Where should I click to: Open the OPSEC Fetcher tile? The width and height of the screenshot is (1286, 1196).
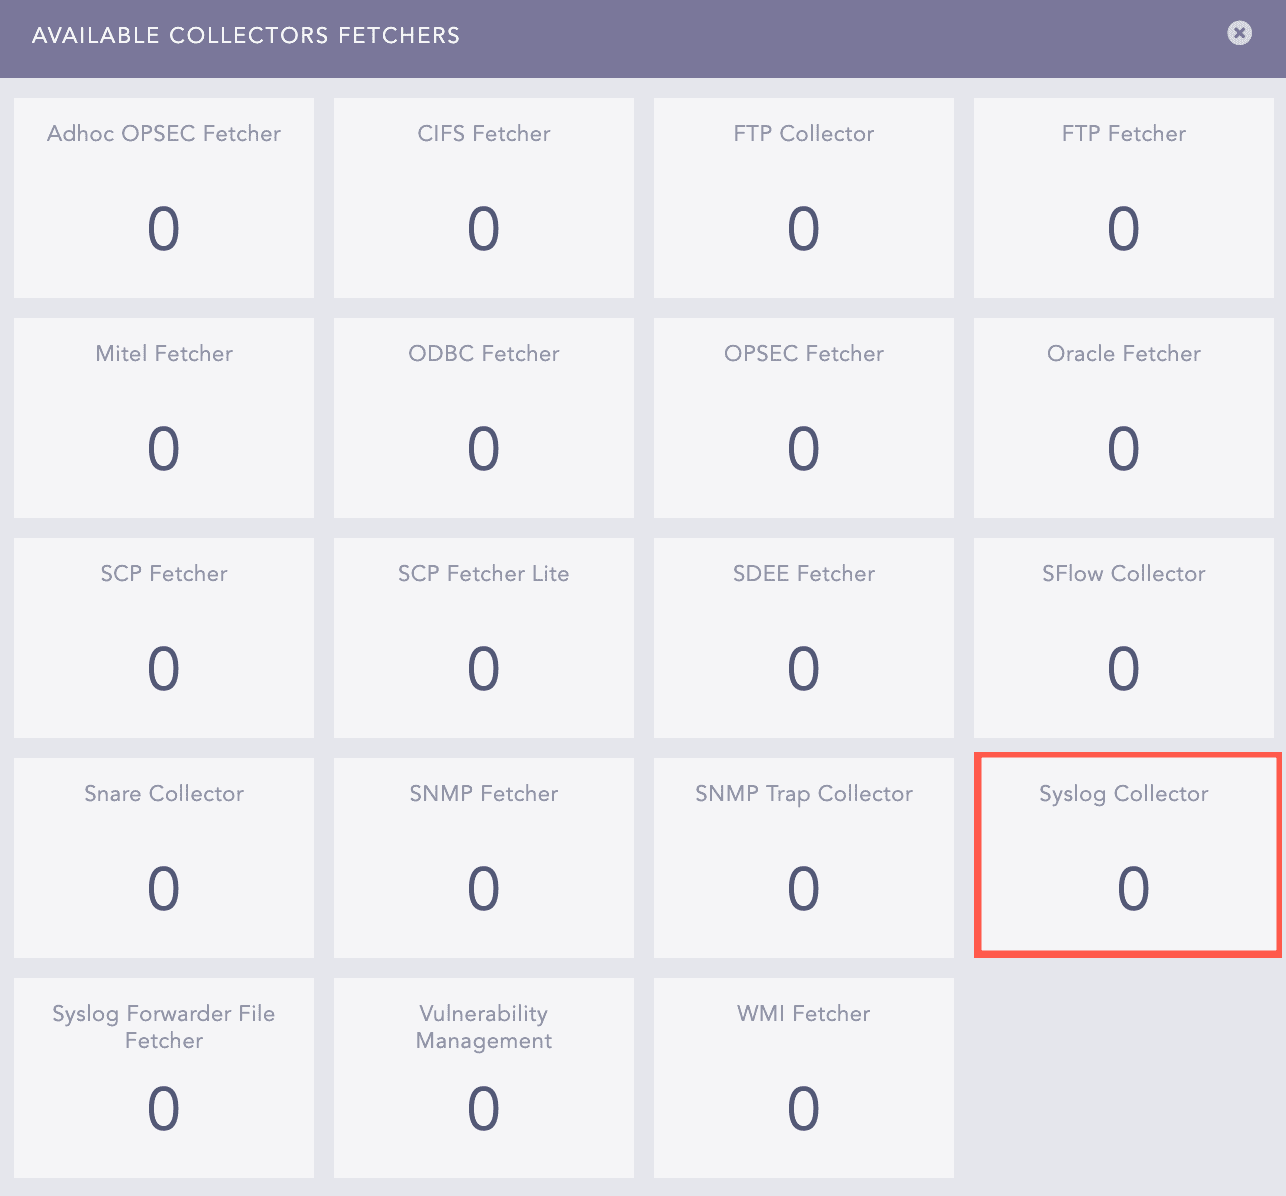tap(803, 417)
